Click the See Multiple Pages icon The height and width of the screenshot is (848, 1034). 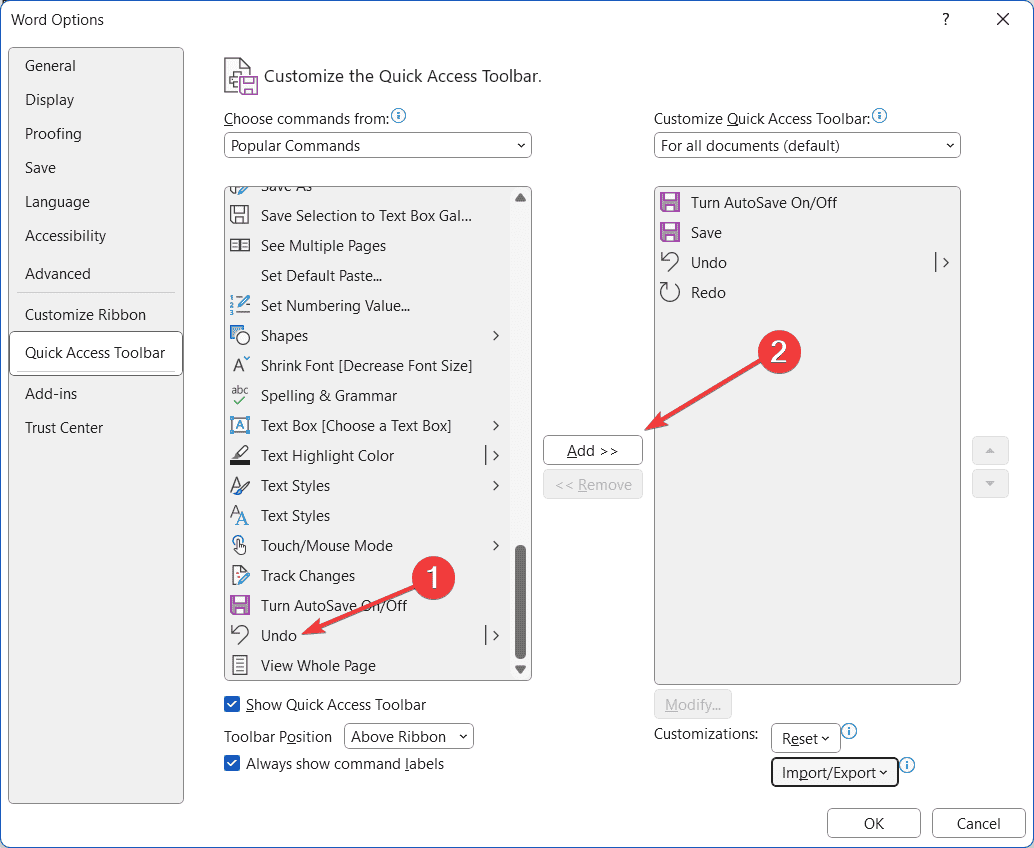[x=240, y=246]
